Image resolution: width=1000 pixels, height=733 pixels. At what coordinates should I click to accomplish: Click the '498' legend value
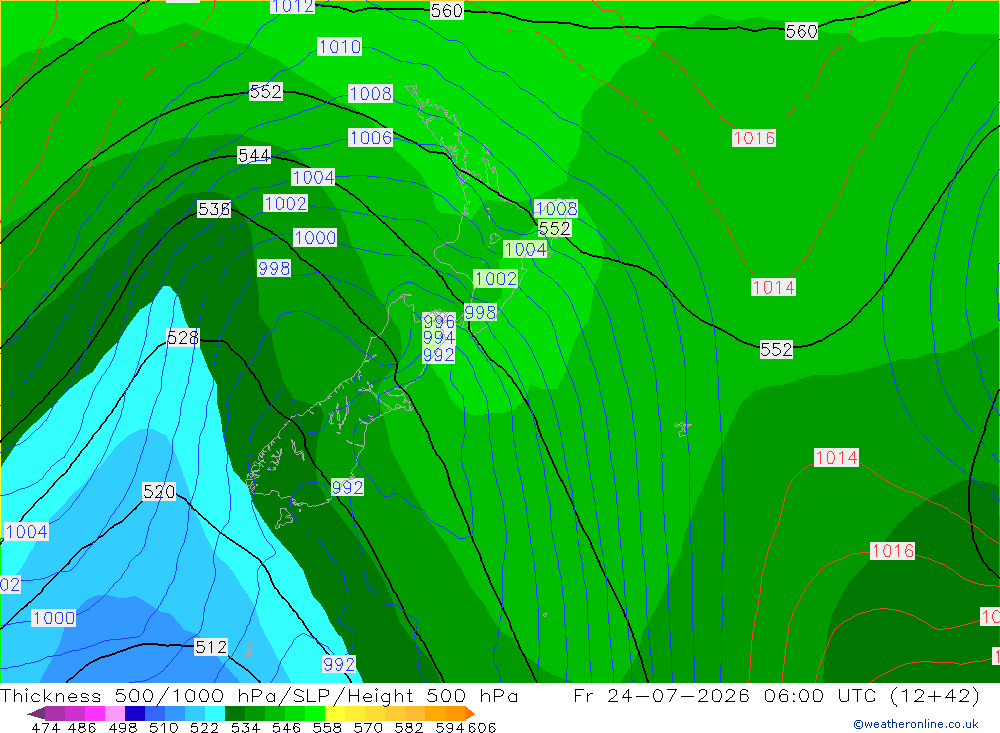pyautogui.click(x=122, y=727)
